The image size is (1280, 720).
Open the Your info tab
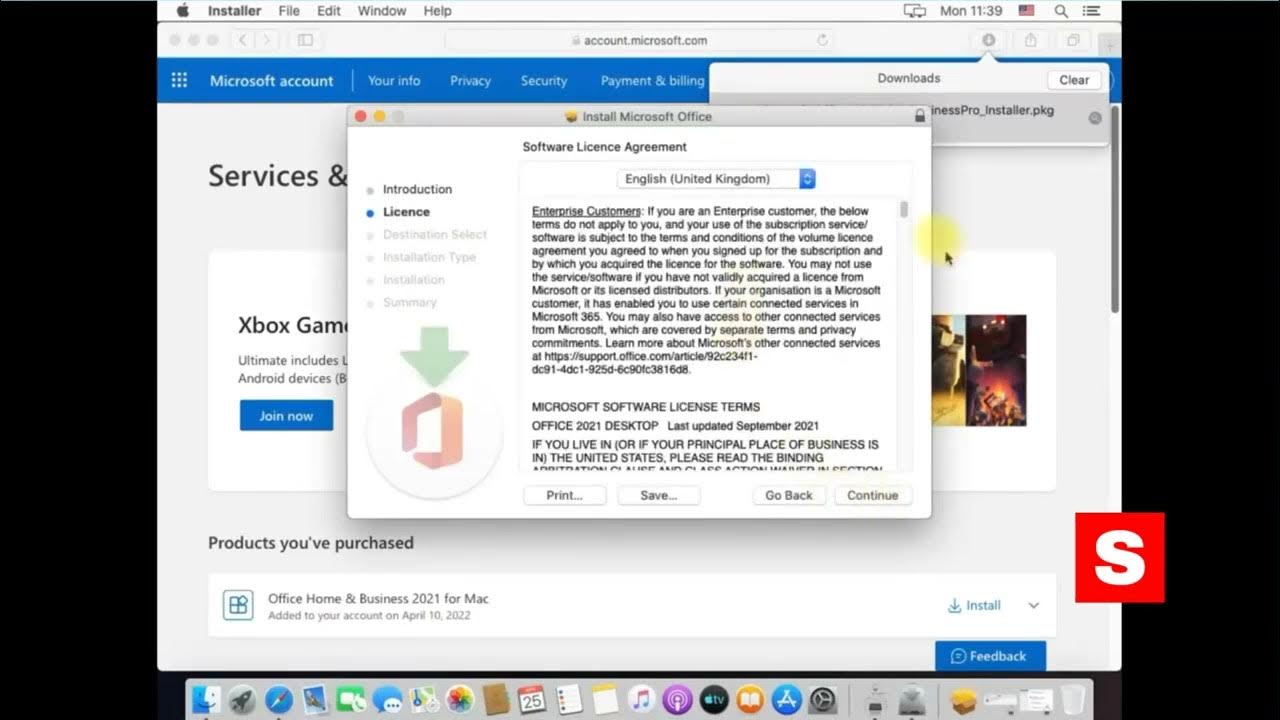pyautogui.click(x=394, y=81)
